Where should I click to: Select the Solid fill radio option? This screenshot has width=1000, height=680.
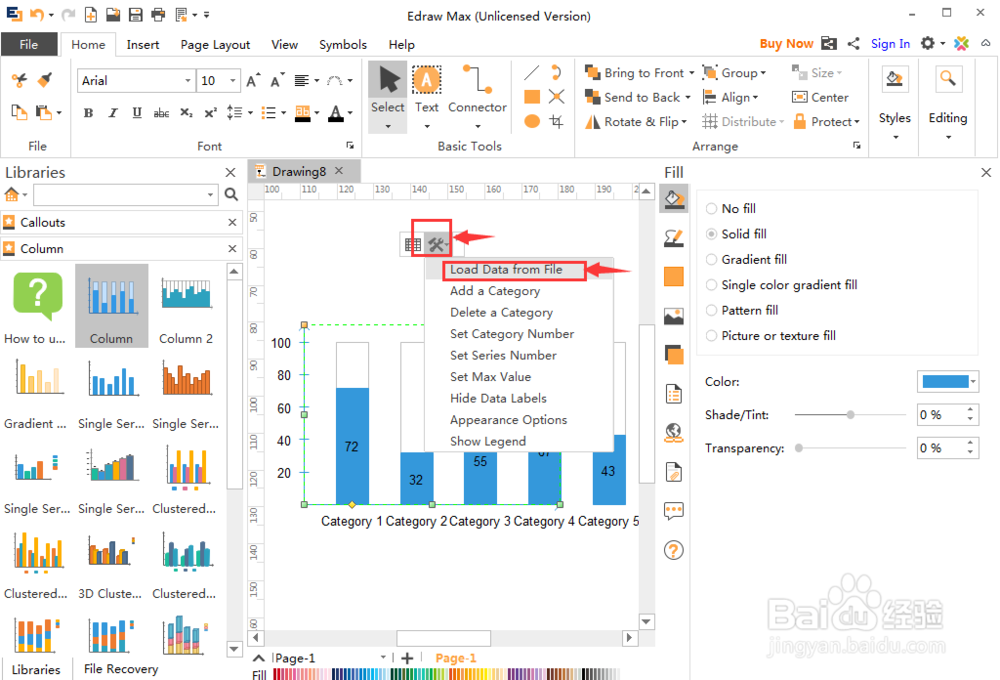point(736,234)
